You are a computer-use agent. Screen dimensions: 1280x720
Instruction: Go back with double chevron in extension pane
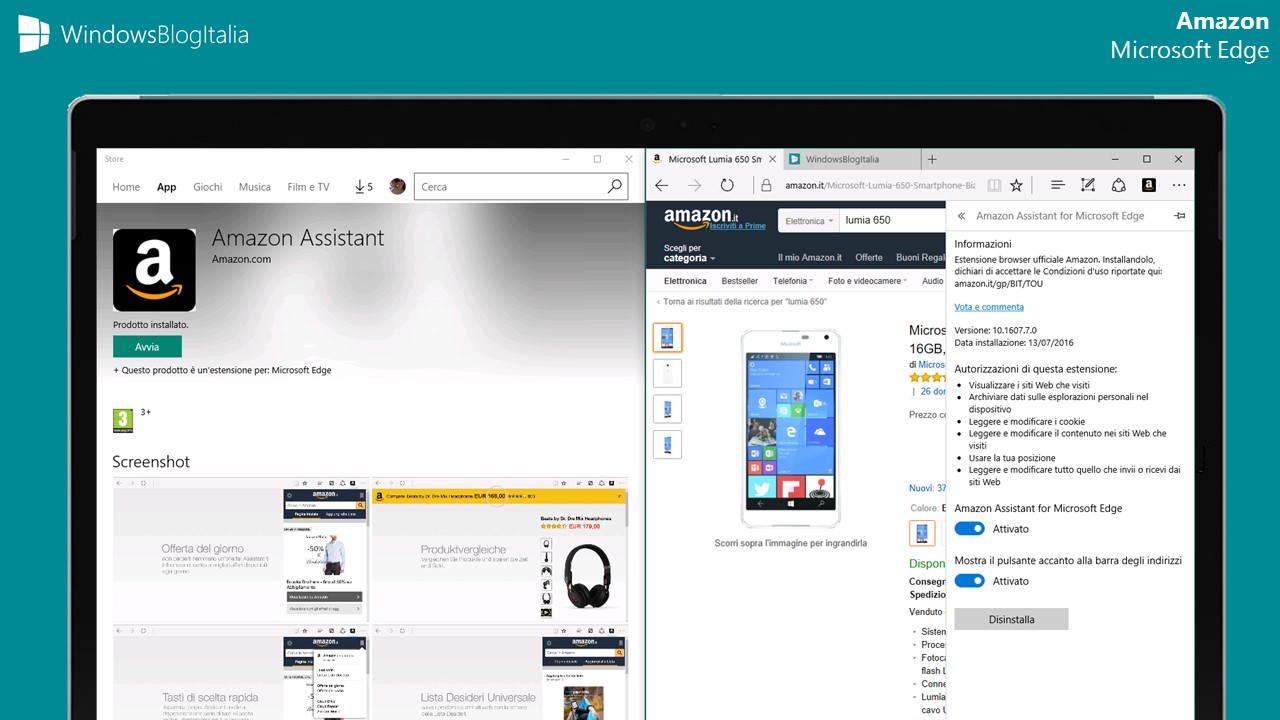coord(961,216)
